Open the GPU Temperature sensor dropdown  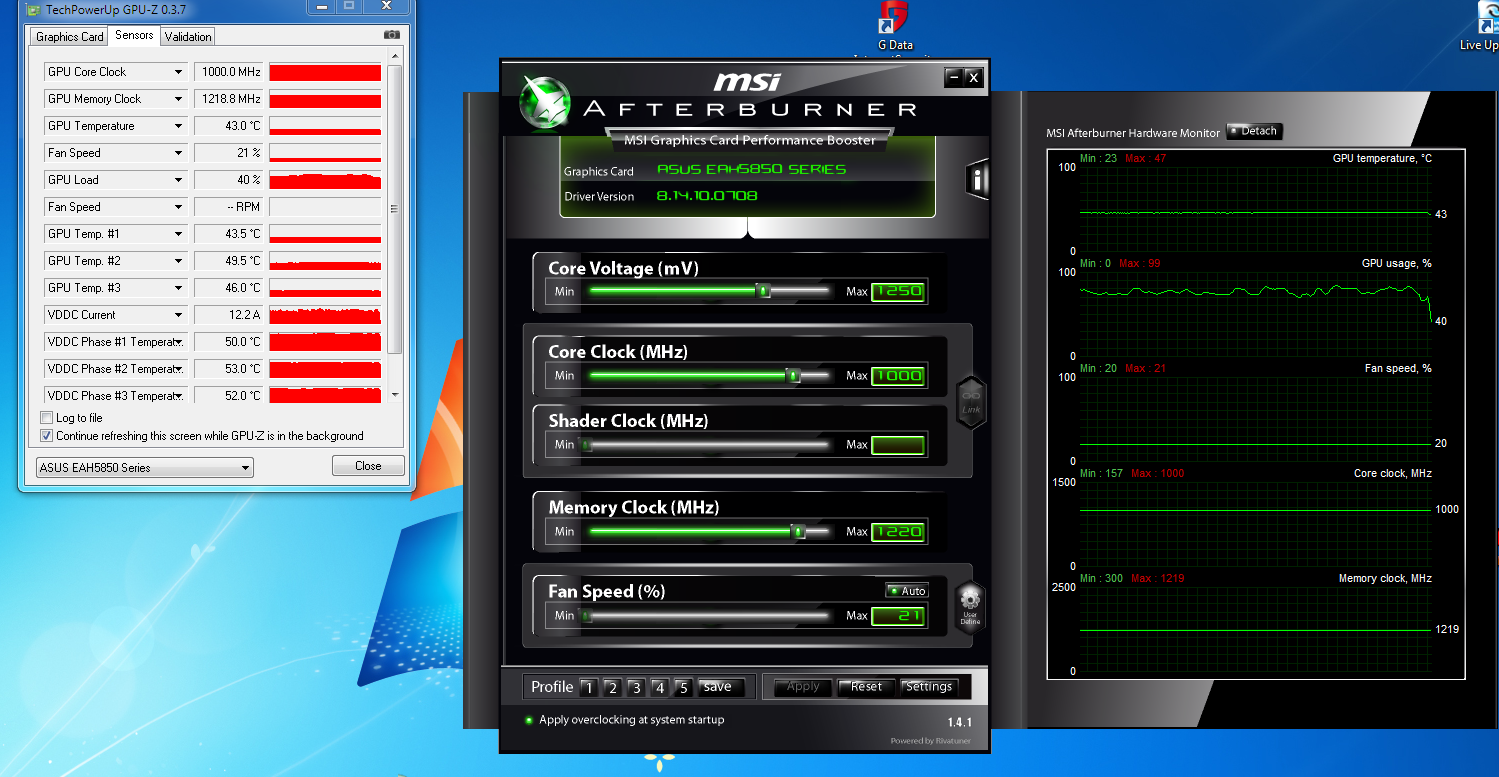(179, 126)
